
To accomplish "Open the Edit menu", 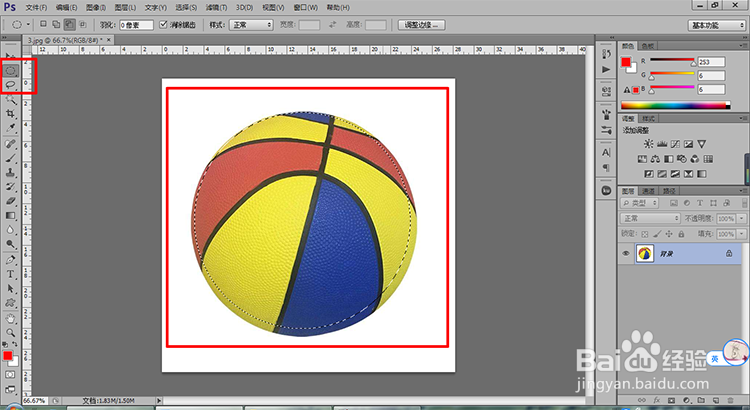I will point(66,7).
